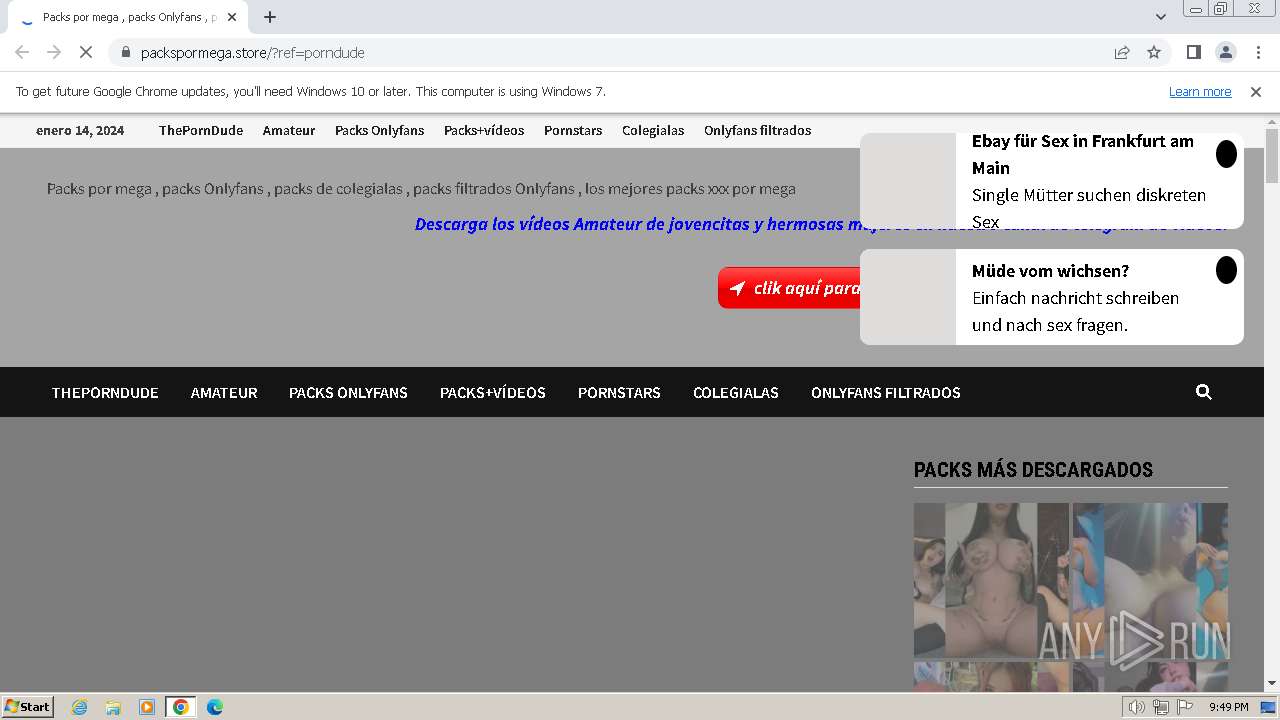Viewport: 1280px width, 720px height.
Task: Open the website search magnifier icon
Action: 1203,392
